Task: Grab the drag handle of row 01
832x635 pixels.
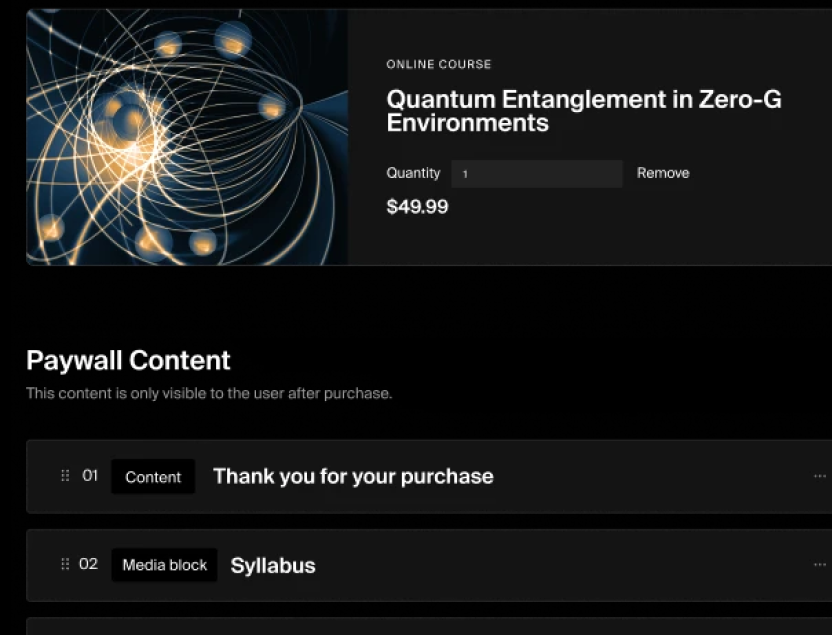Action: coord(65,476)
